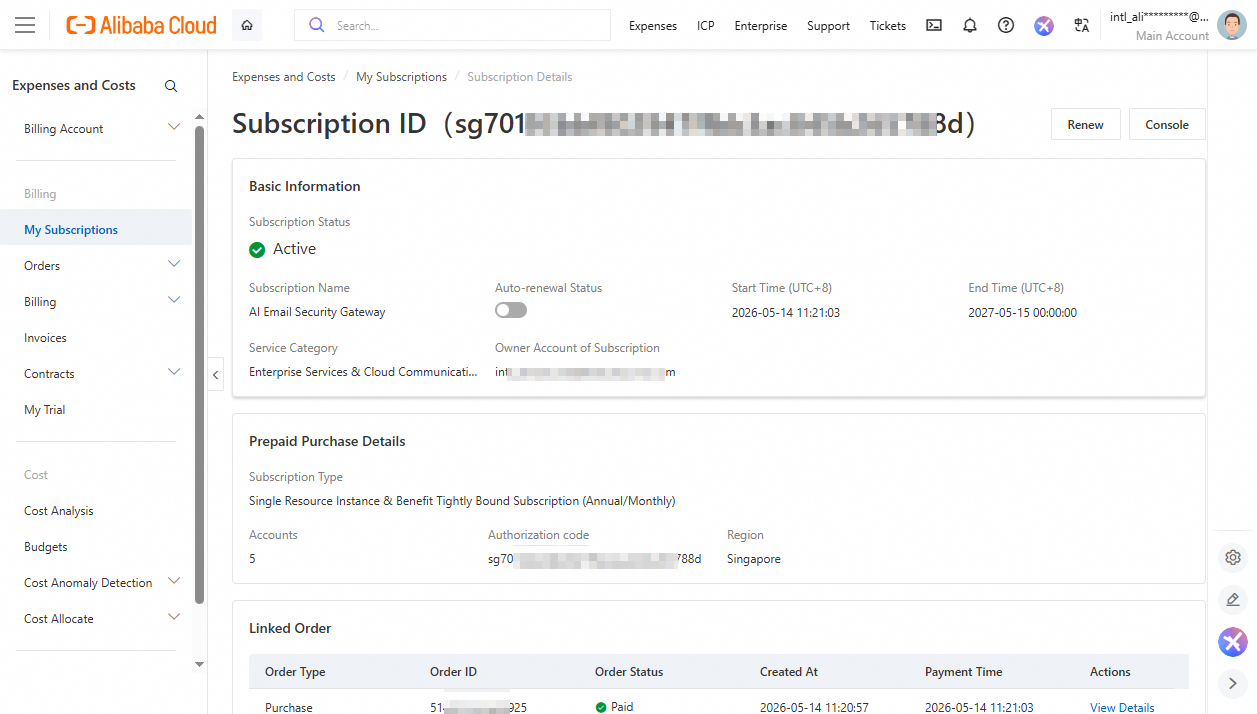Open the AI assistant icon in top bar

[1044, 26]
